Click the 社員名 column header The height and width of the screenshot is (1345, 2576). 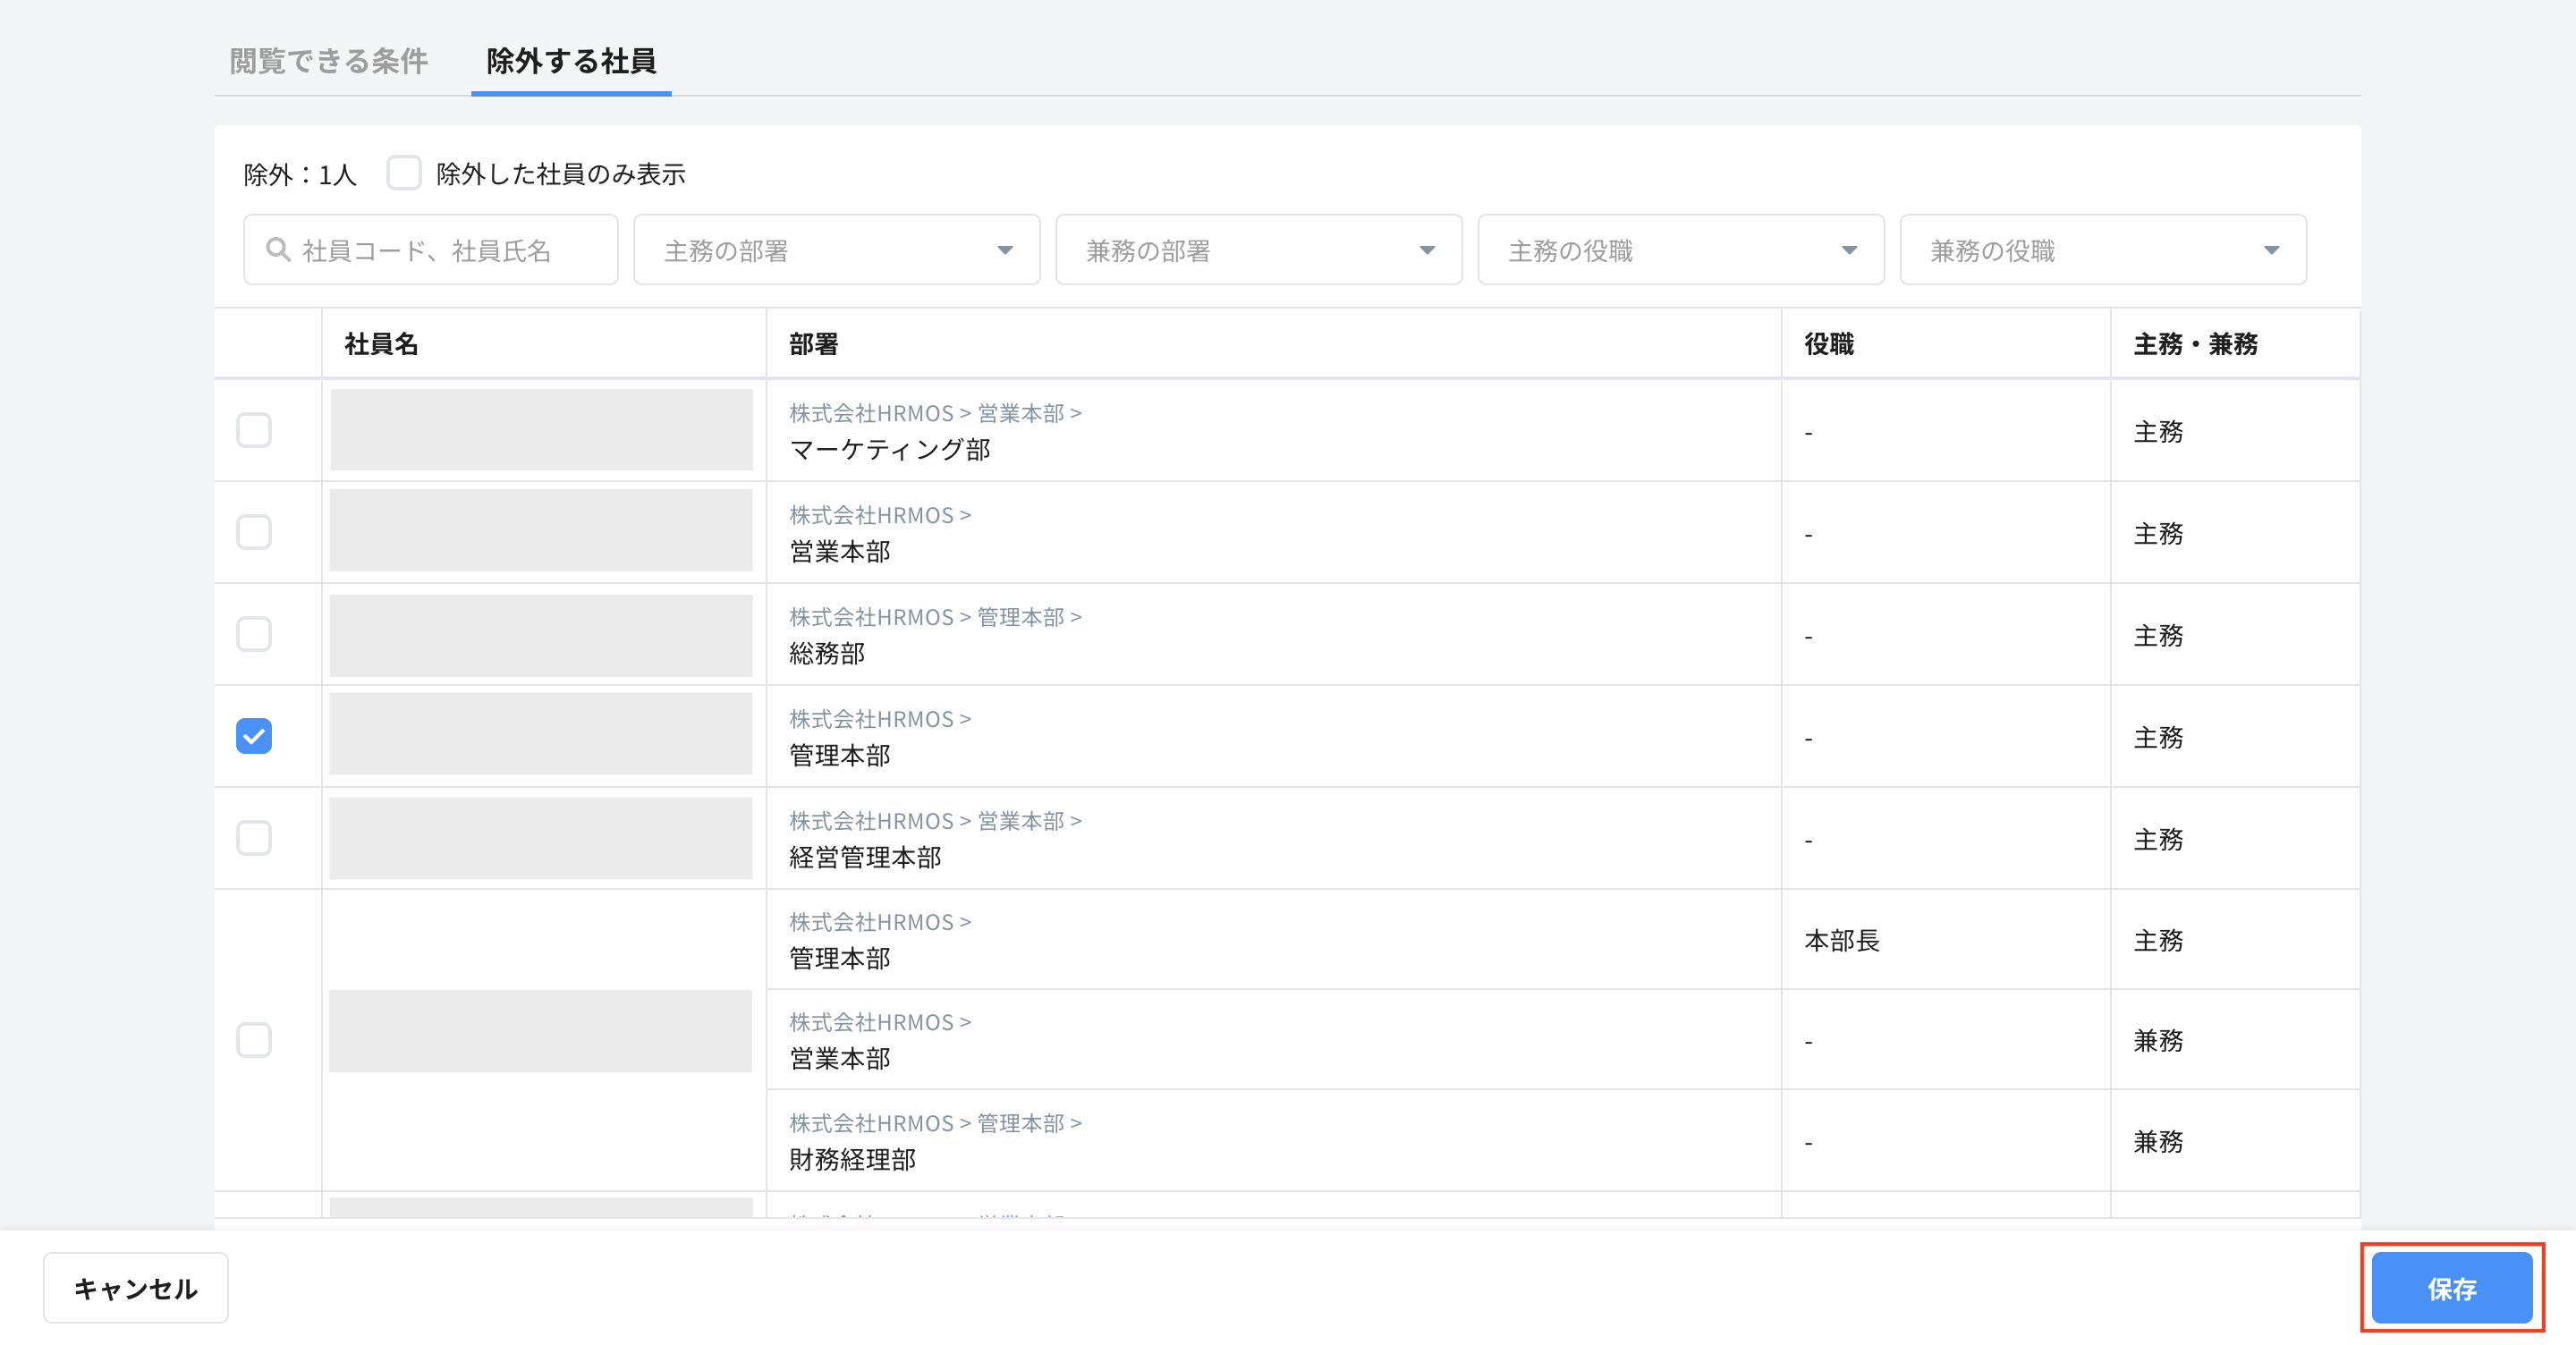pyautogui.click(x=381, y=344)
